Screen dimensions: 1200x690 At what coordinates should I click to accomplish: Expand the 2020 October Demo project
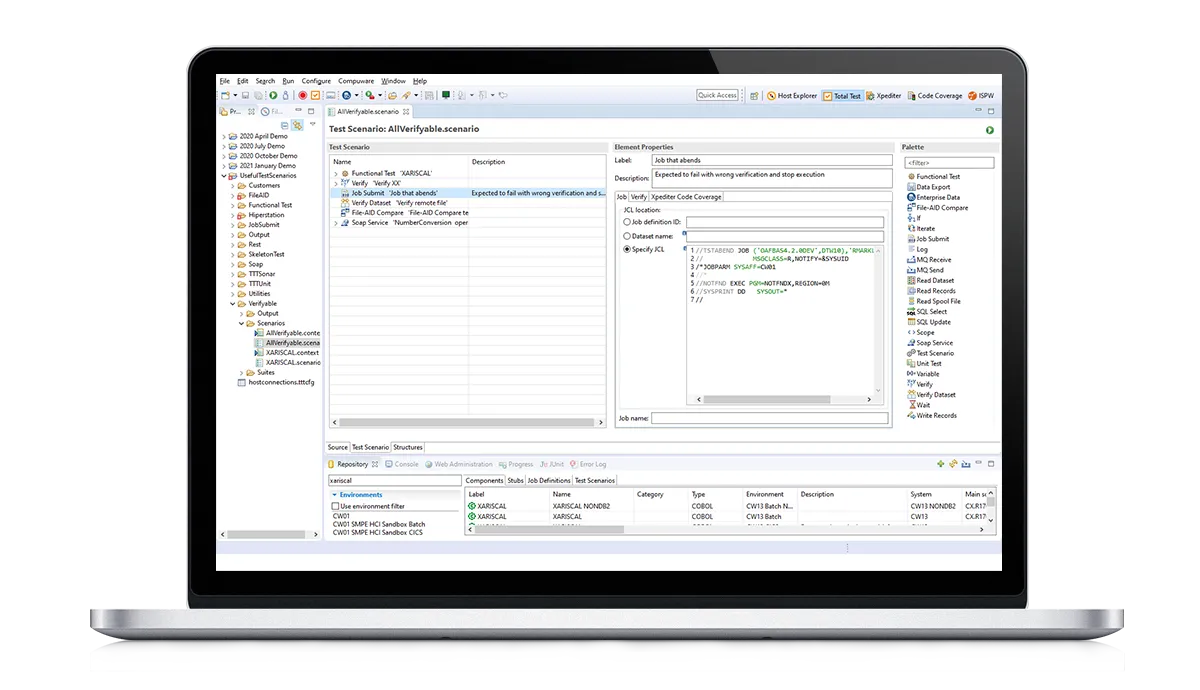(224, 156)
